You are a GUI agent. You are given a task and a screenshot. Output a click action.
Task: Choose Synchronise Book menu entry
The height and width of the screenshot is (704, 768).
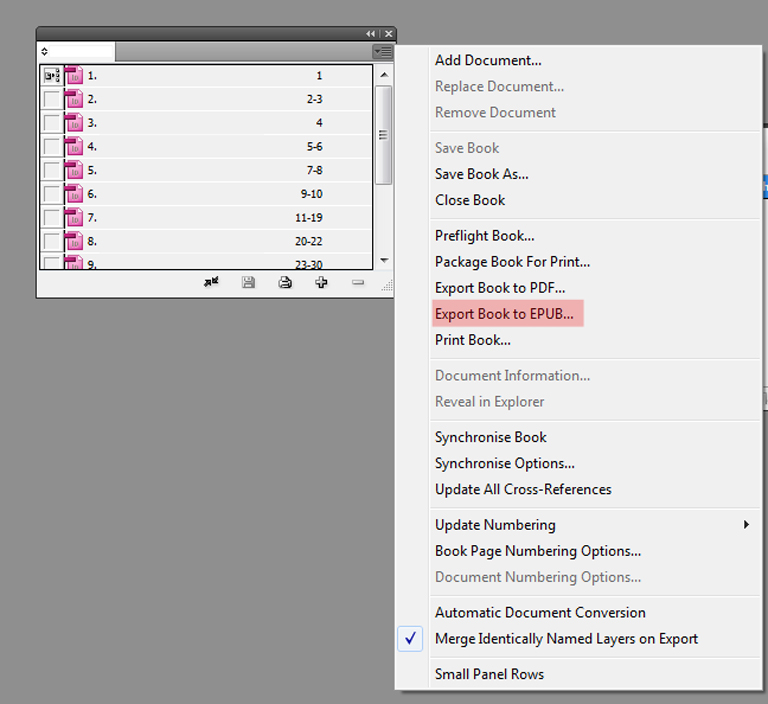point(491,437)
